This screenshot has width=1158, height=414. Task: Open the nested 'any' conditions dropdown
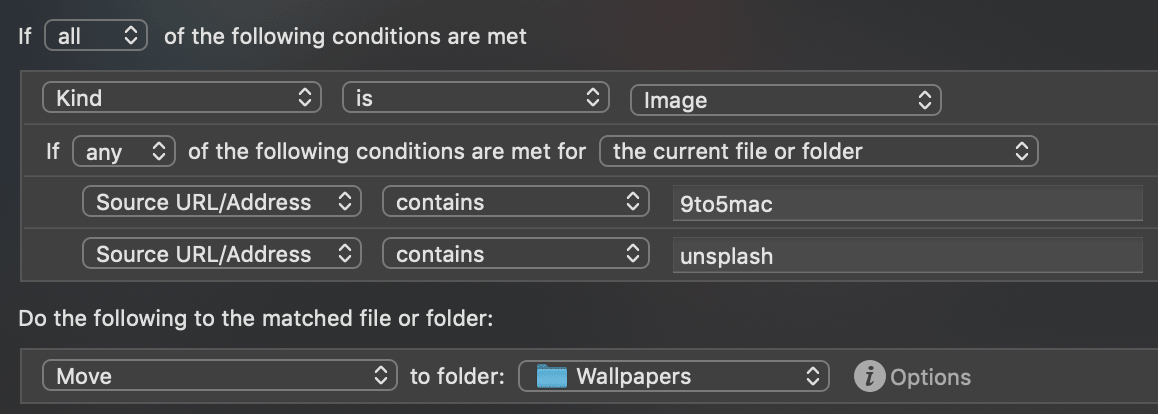click(x=124, y=152)
